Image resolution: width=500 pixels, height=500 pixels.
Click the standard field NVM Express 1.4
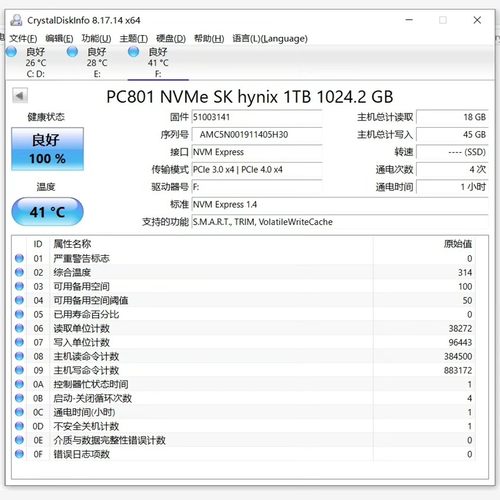pyautogui.click(x=340, y=204)
